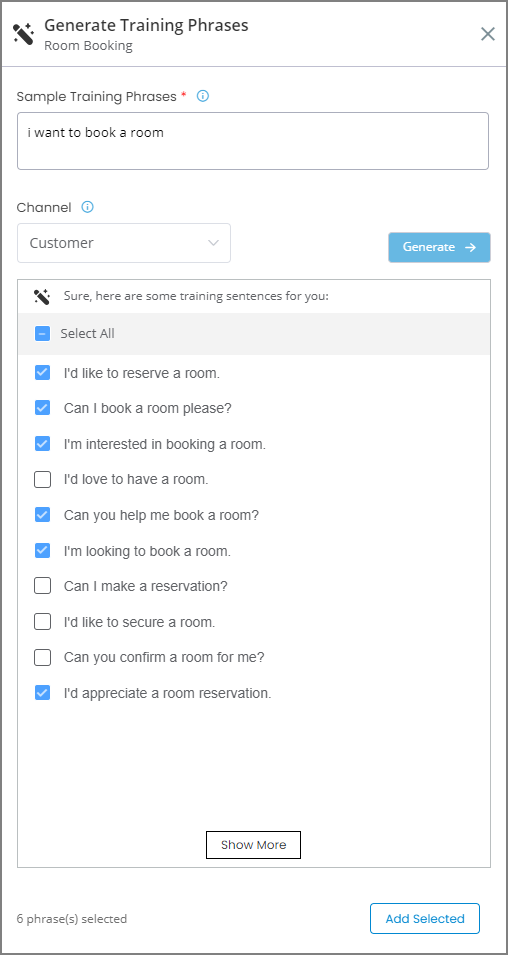Check "Can you confirm a room for me?"
The height and width of the screenshot is (955, 508).
(42, 658)
